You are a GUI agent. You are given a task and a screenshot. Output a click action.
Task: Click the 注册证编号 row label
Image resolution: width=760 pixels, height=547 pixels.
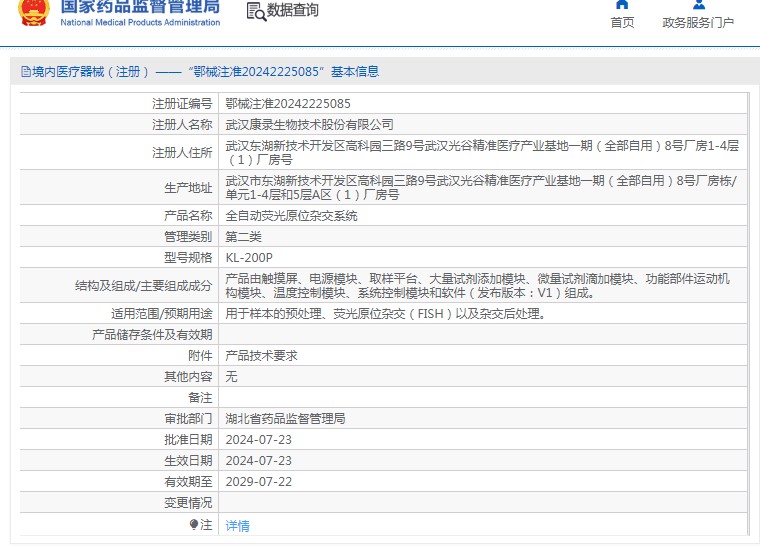pyautogui.click(x=182, y=104)
